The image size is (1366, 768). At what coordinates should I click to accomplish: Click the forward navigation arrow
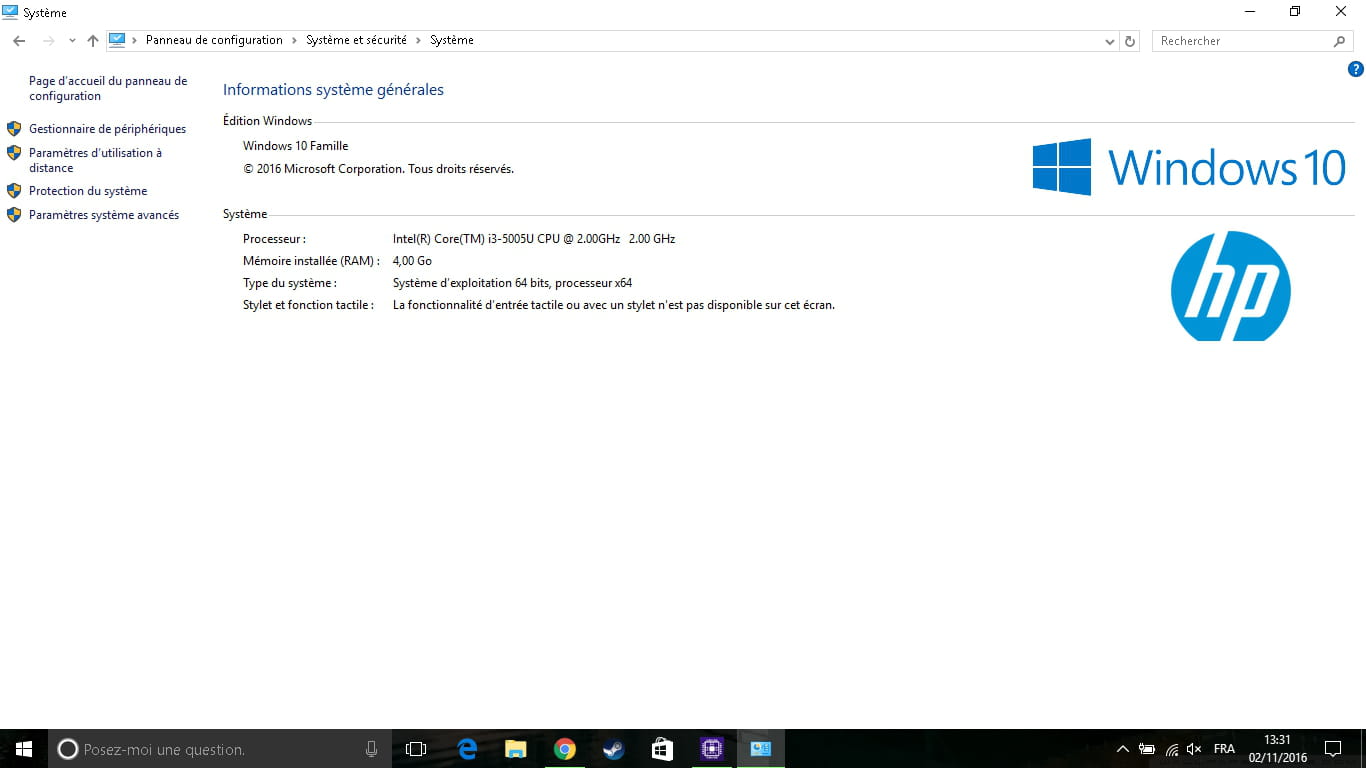click(x=48, y=41)
